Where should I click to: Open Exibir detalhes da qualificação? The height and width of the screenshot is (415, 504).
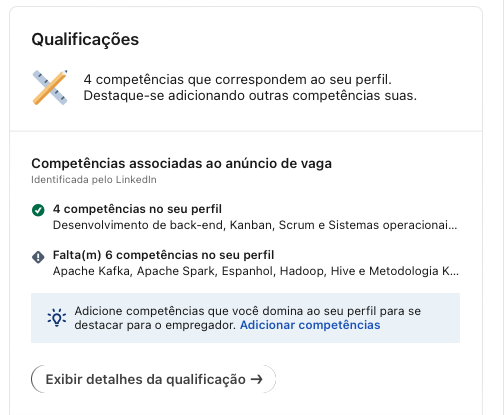154,379
